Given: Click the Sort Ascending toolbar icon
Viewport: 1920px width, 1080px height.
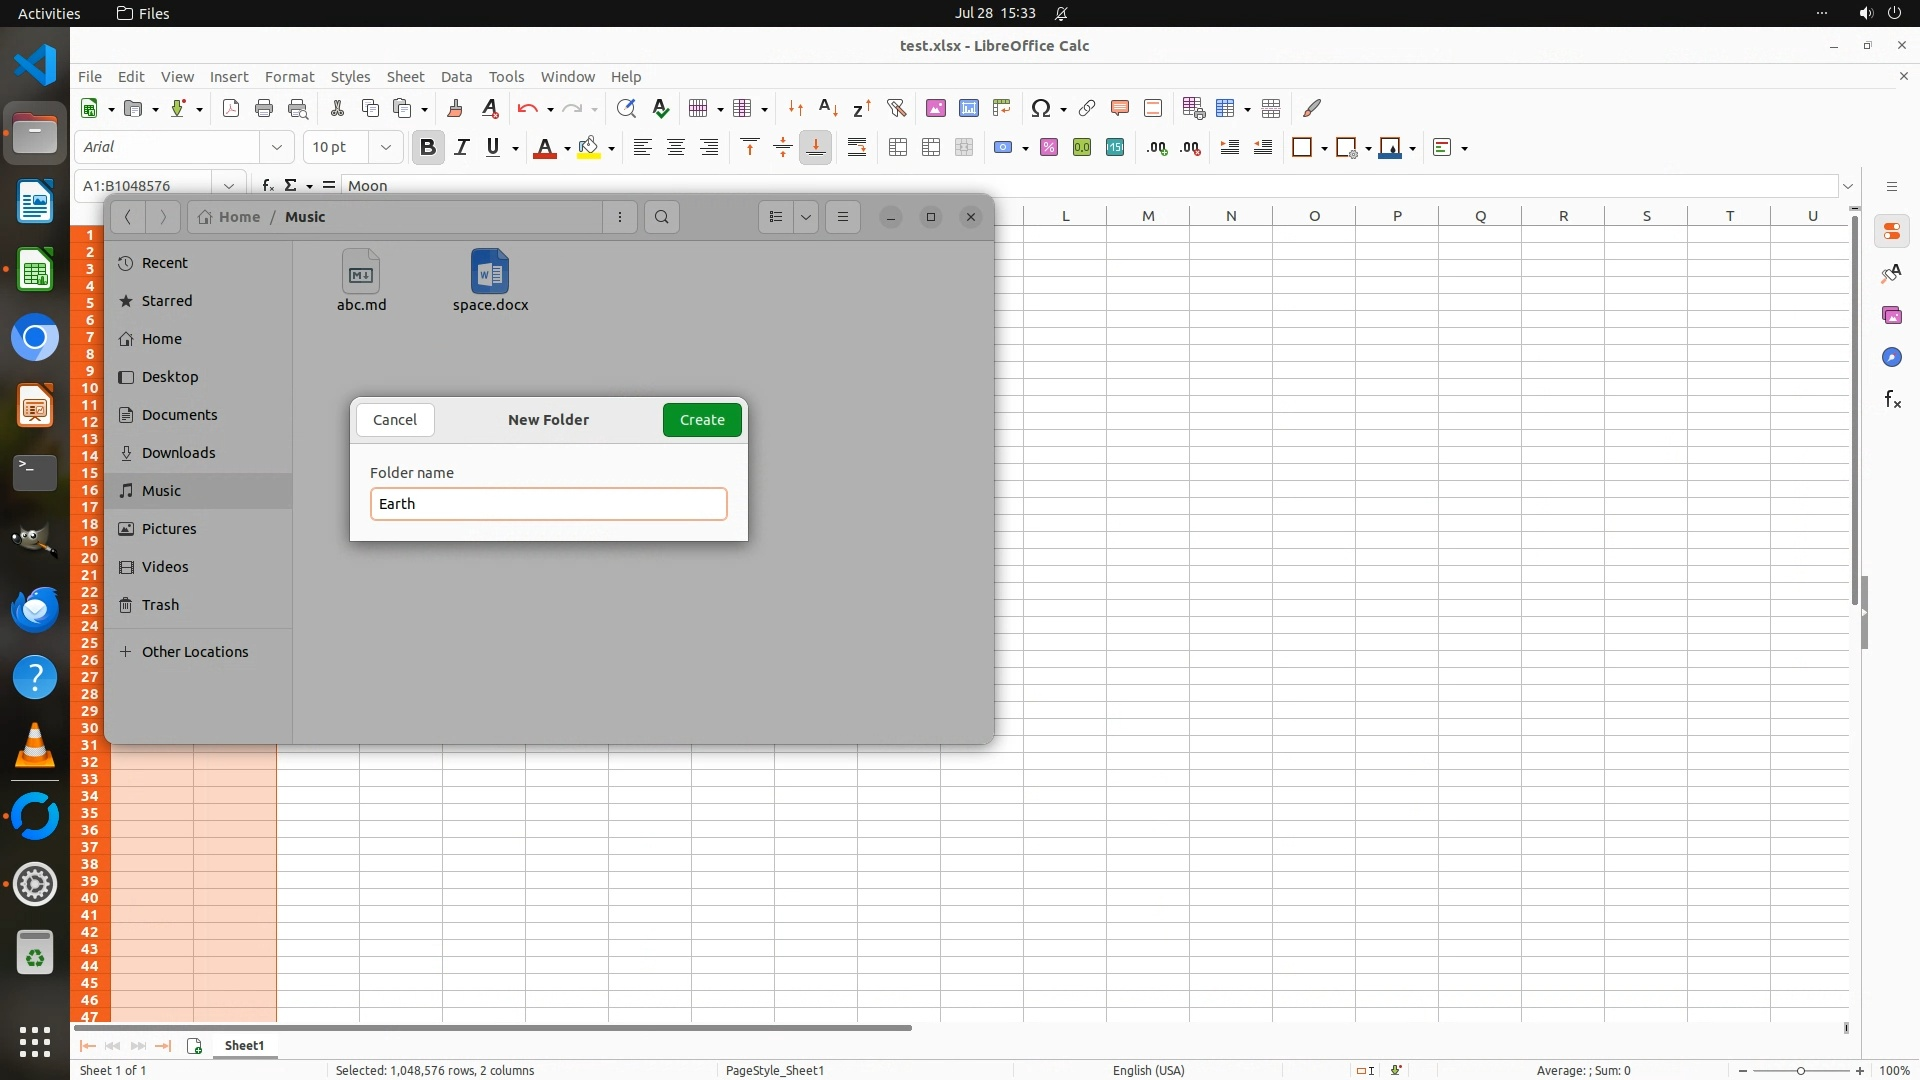Looking at the screenshot, I should (x=828, y=108).
